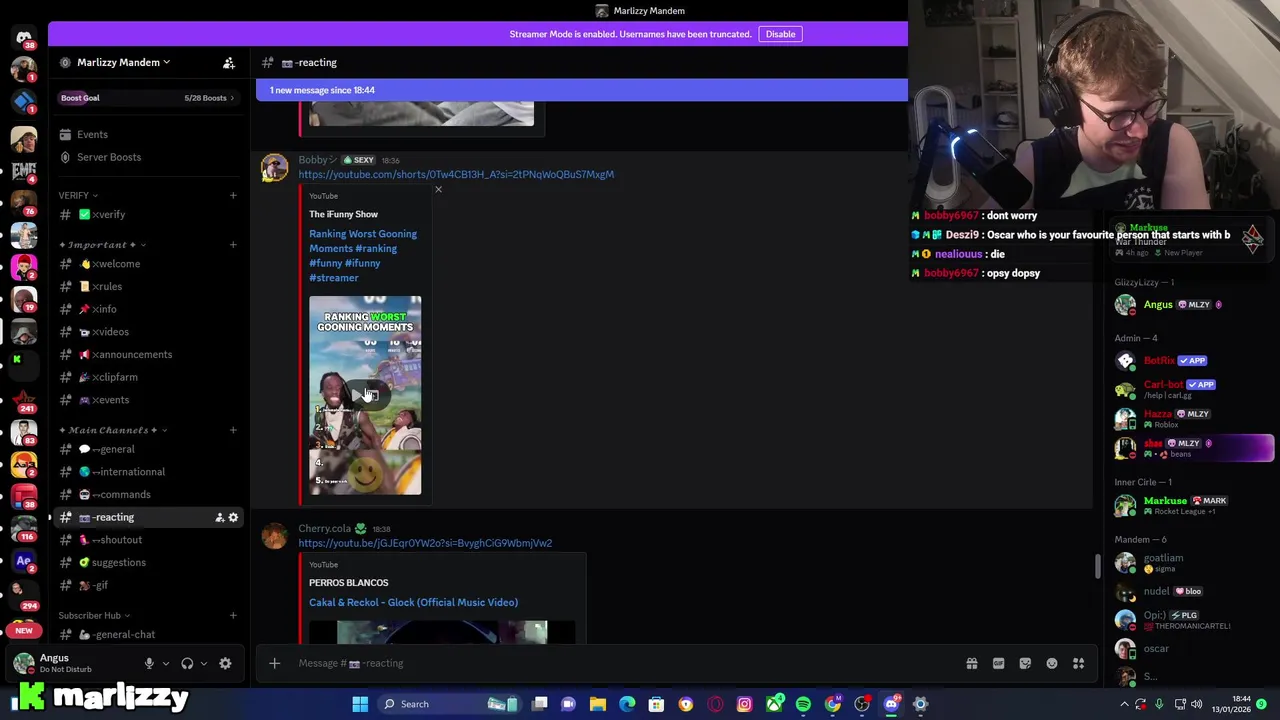Open the apps launcher icon in message bar
The image size is (1280, 720).
point(1079,664)
